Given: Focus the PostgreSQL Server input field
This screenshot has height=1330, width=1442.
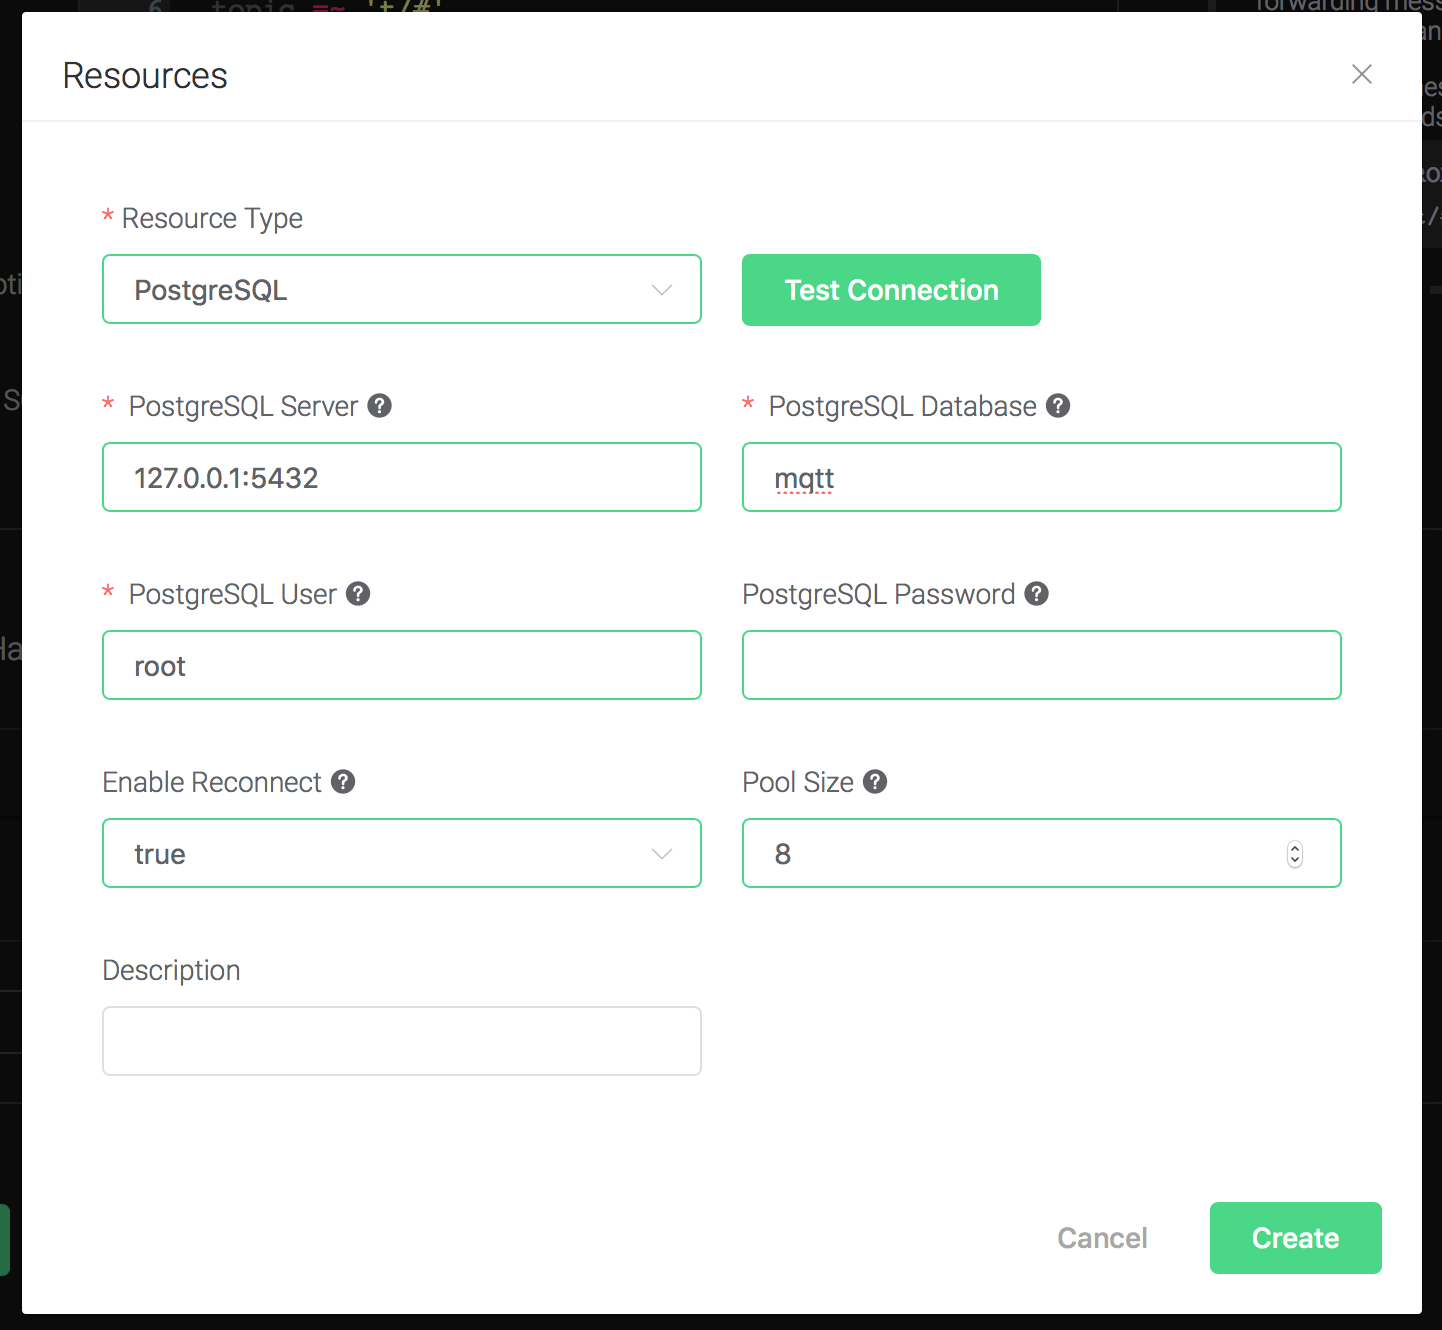Looking at the screenshot, I should [x=402, y=477].
